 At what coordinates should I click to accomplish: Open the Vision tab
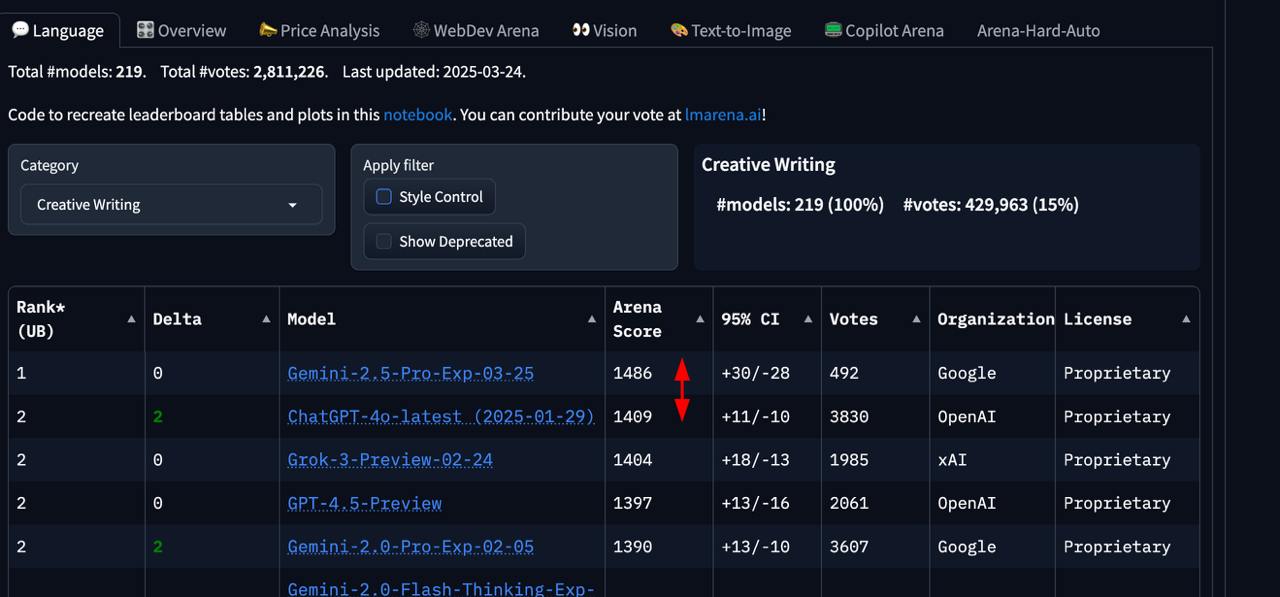pyautogui.click(x=604, y=30)
